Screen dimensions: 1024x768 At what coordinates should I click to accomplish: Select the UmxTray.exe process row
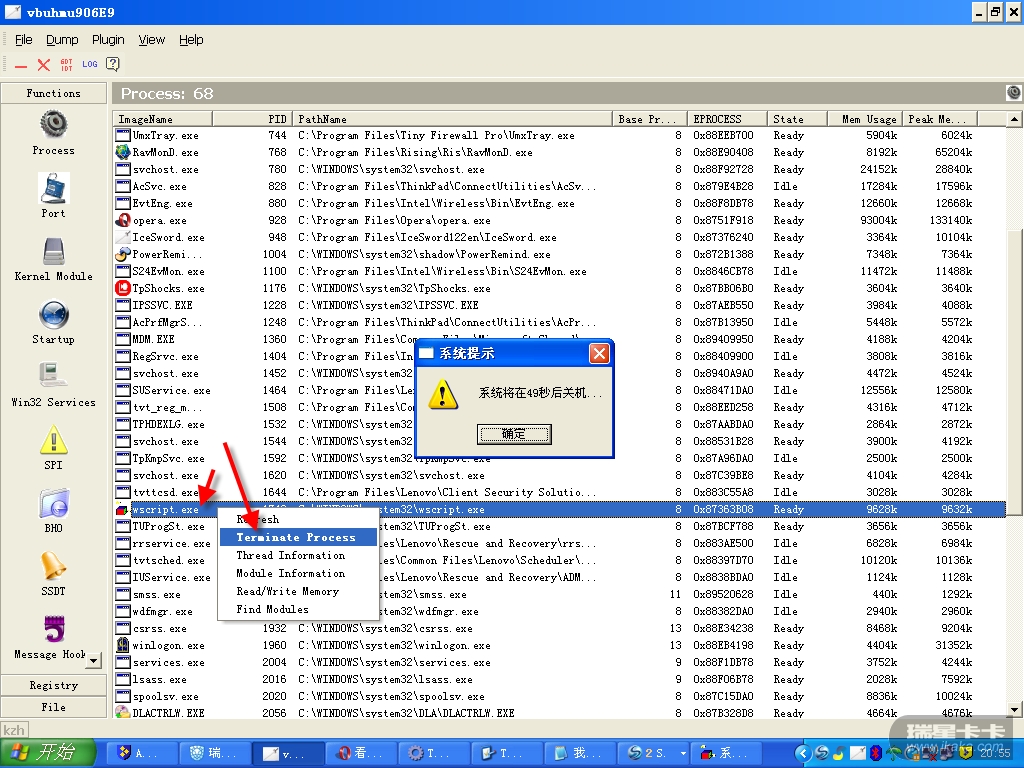tap(559, 135)
